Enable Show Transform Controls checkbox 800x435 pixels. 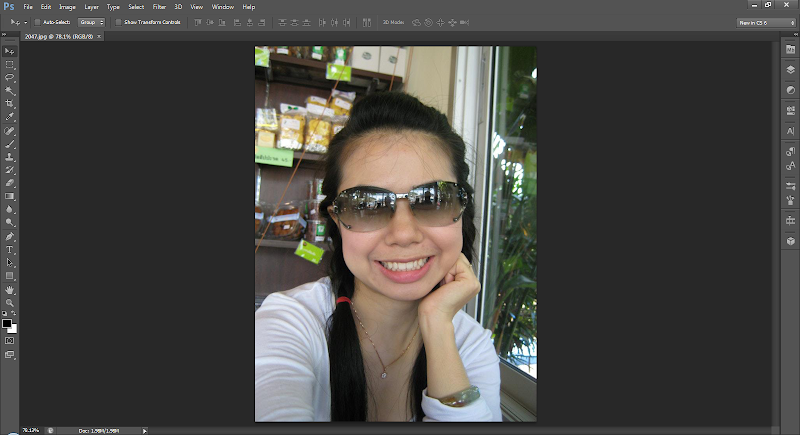pos(118,22)
